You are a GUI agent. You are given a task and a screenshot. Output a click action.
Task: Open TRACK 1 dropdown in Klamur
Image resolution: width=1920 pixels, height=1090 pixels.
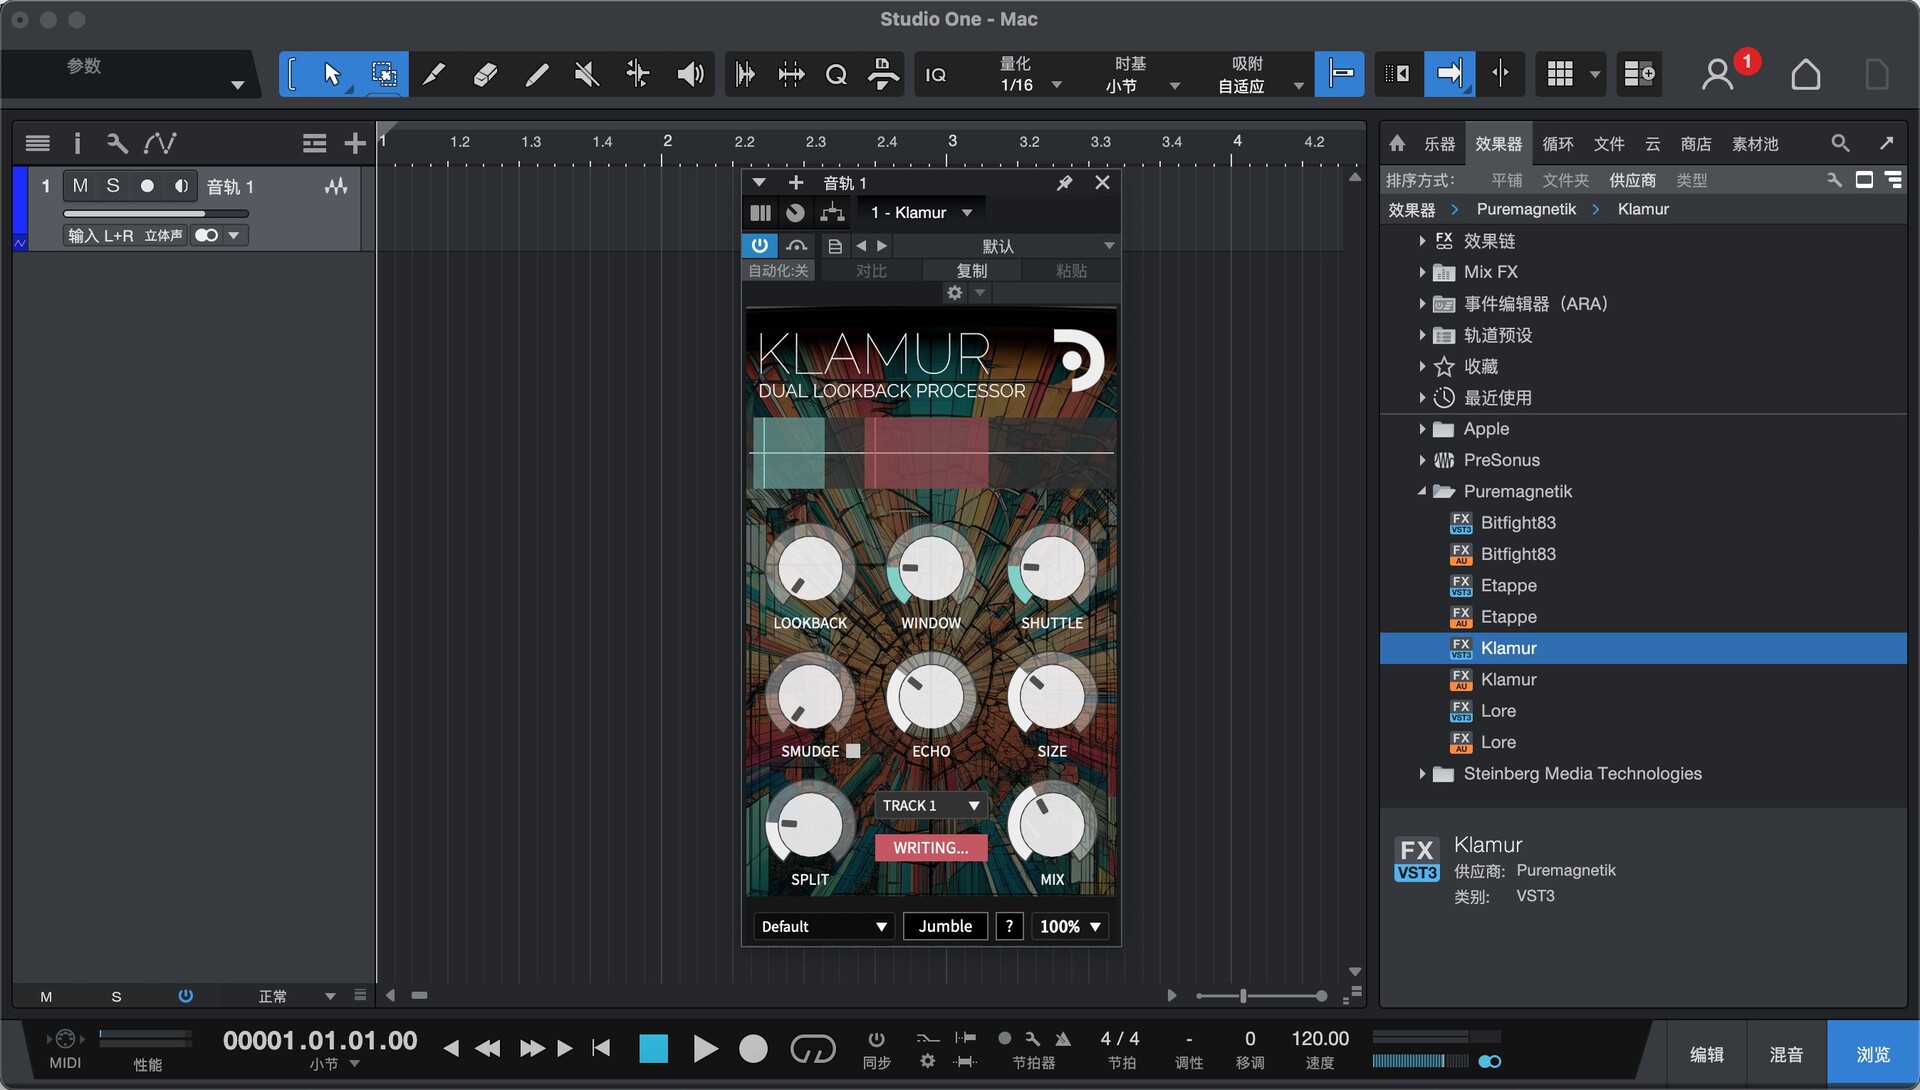931,806
